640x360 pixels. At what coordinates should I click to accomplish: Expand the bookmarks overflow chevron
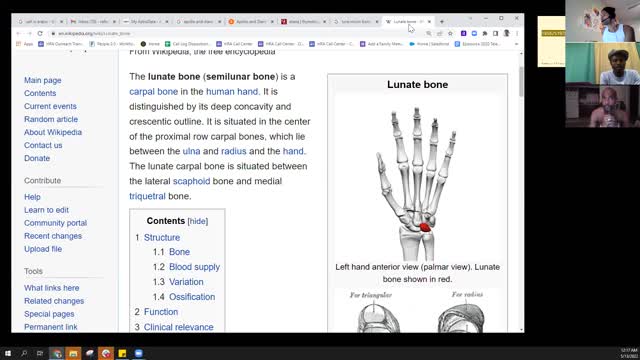[x=516, y=44]
